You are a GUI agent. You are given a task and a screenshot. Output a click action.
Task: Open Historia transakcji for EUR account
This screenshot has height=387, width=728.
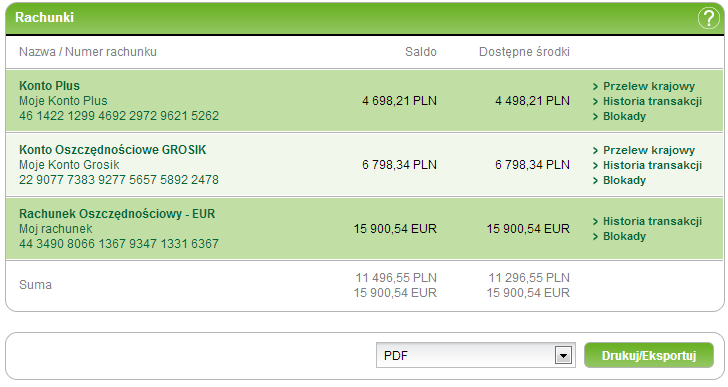point(652,221)
